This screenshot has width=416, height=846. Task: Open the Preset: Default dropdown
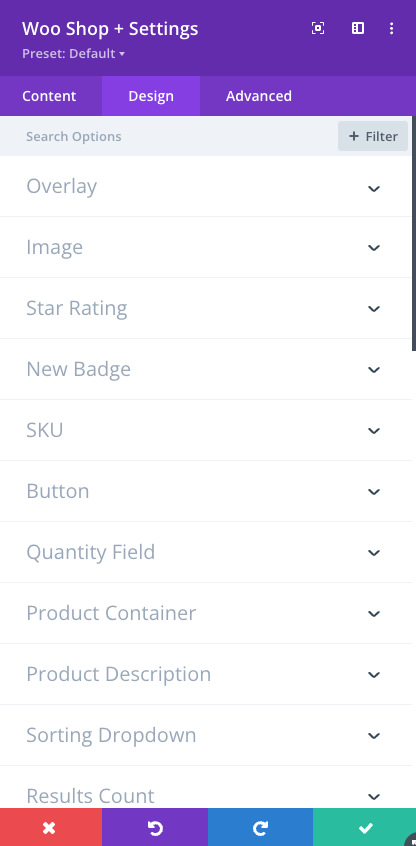[x=73, y=54]
